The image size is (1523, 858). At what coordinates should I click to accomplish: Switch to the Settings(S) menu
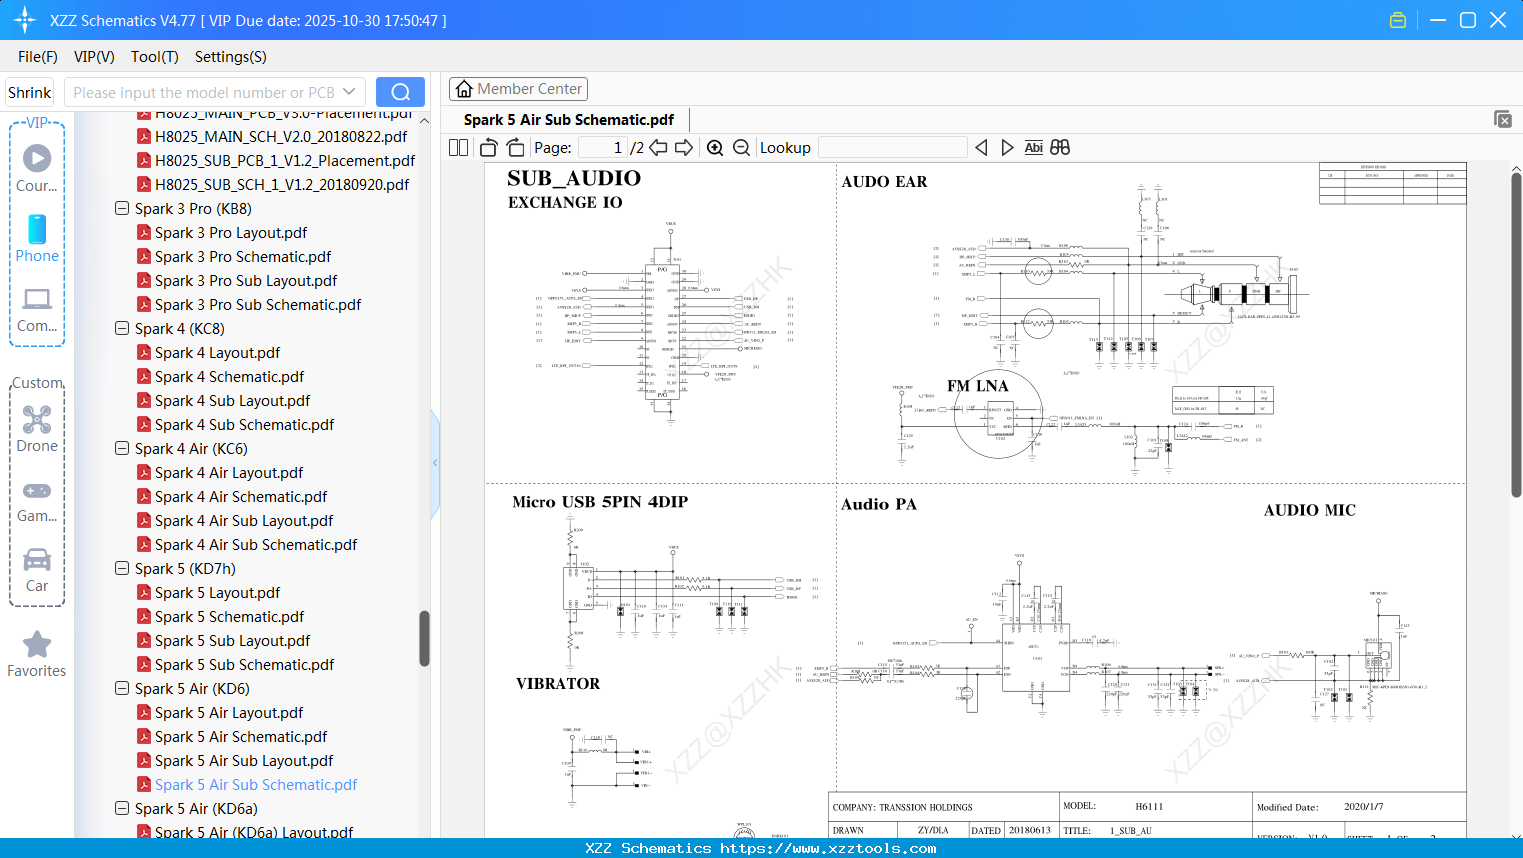pyautogui.click(x=230, y=57)
